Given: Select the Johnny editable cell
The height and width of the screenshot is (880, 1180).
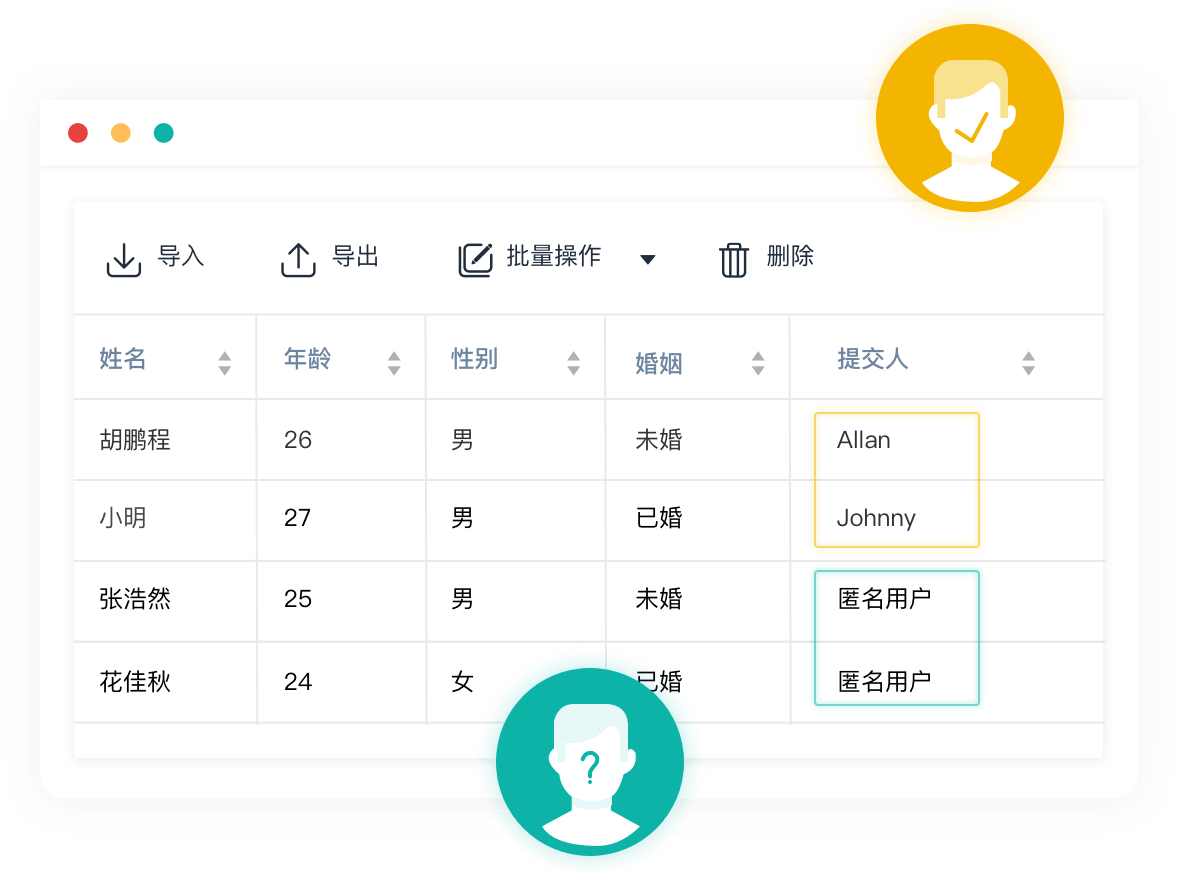Looking at the screenshot, I should point(896,518).
